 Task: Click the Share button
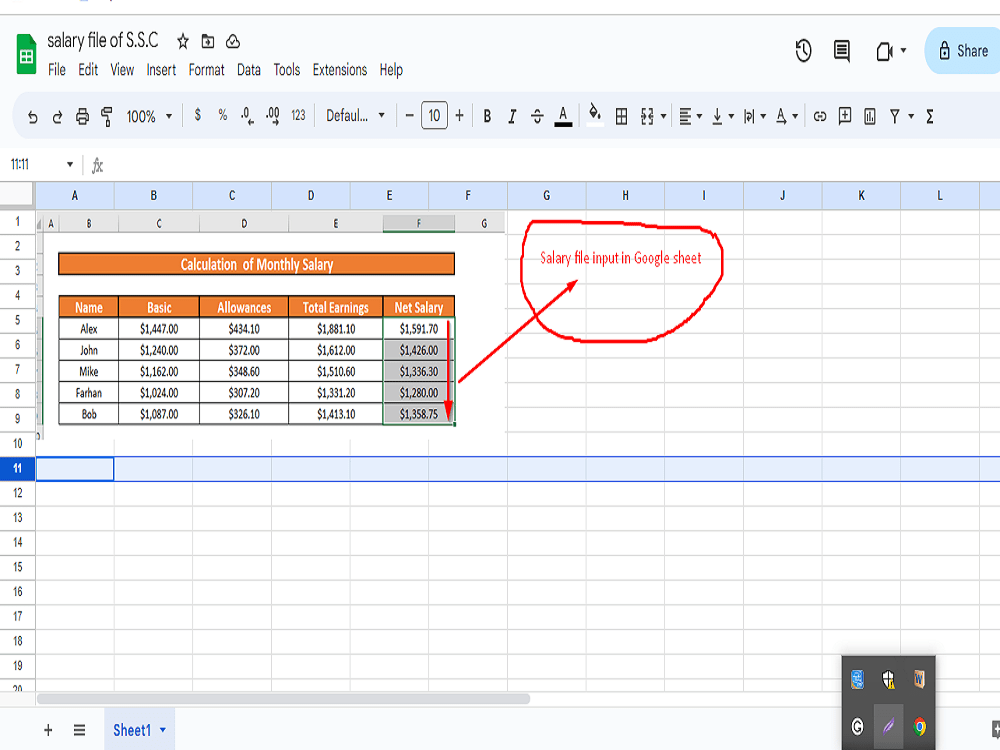pos(963,51)
